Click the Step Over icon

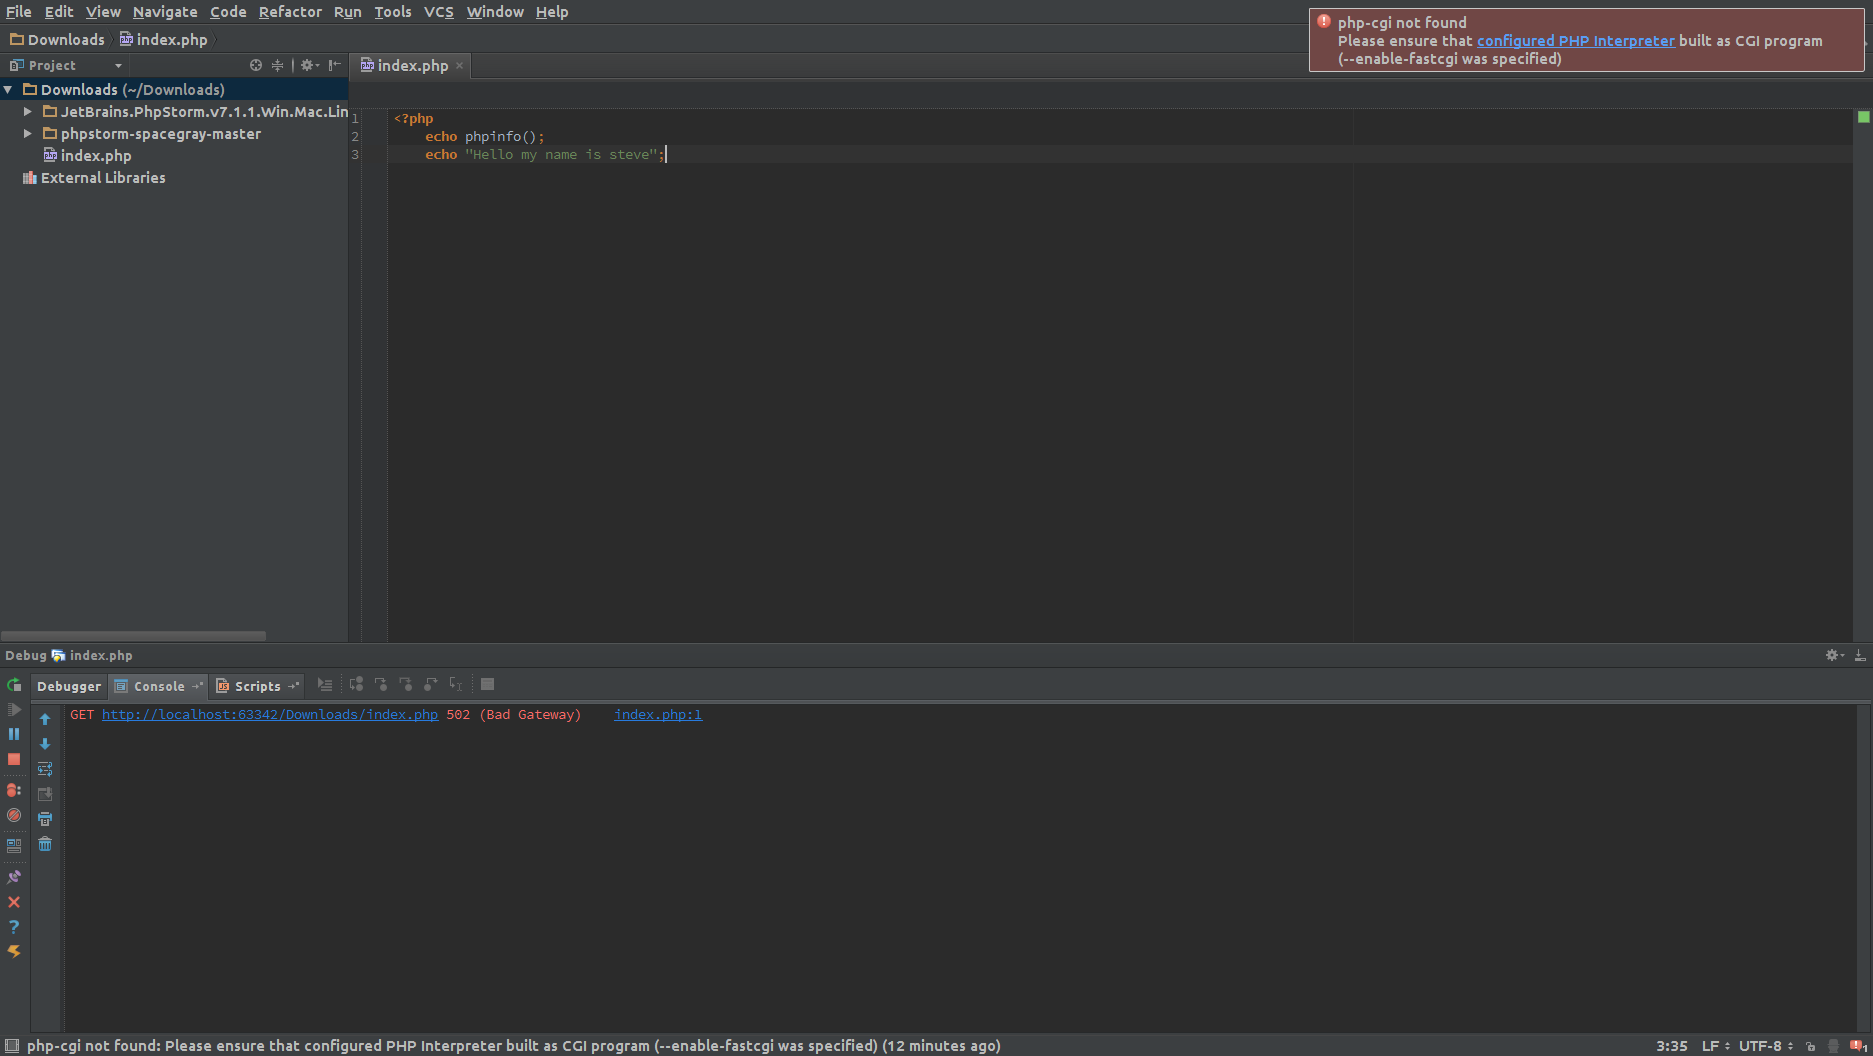coord(356,685)
